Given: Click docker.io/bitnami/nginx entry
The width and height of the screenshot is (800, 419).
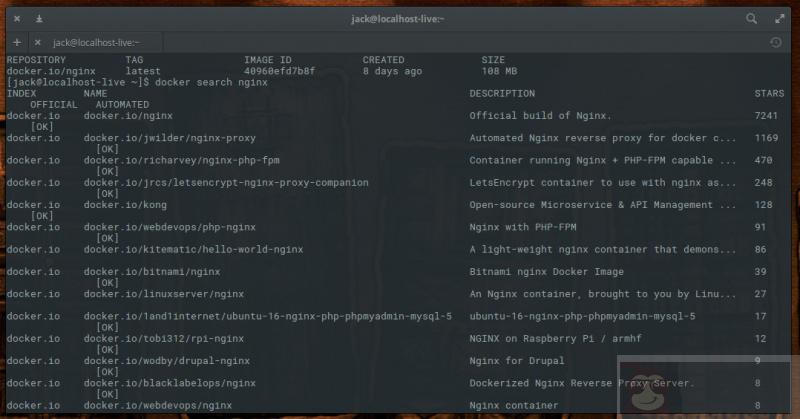Looking at the screenshot, I should coord(152,272).
